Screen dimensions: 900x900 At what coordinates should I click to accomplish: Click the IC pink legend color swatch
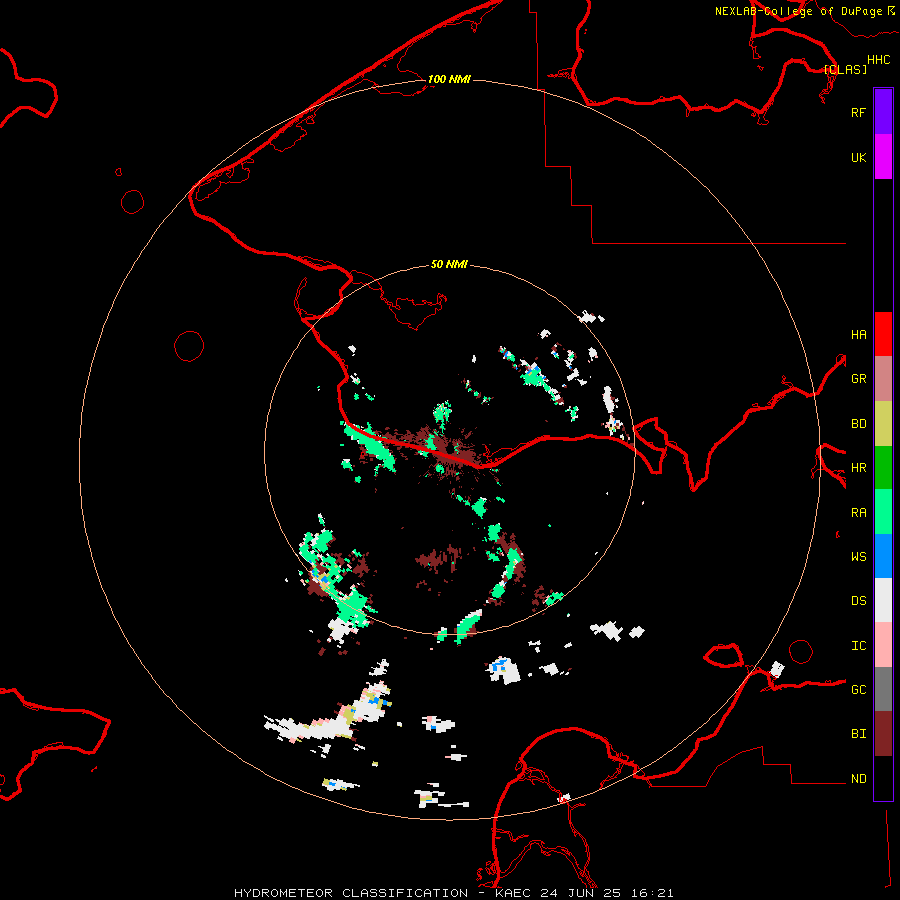click(x=883, y=645)
